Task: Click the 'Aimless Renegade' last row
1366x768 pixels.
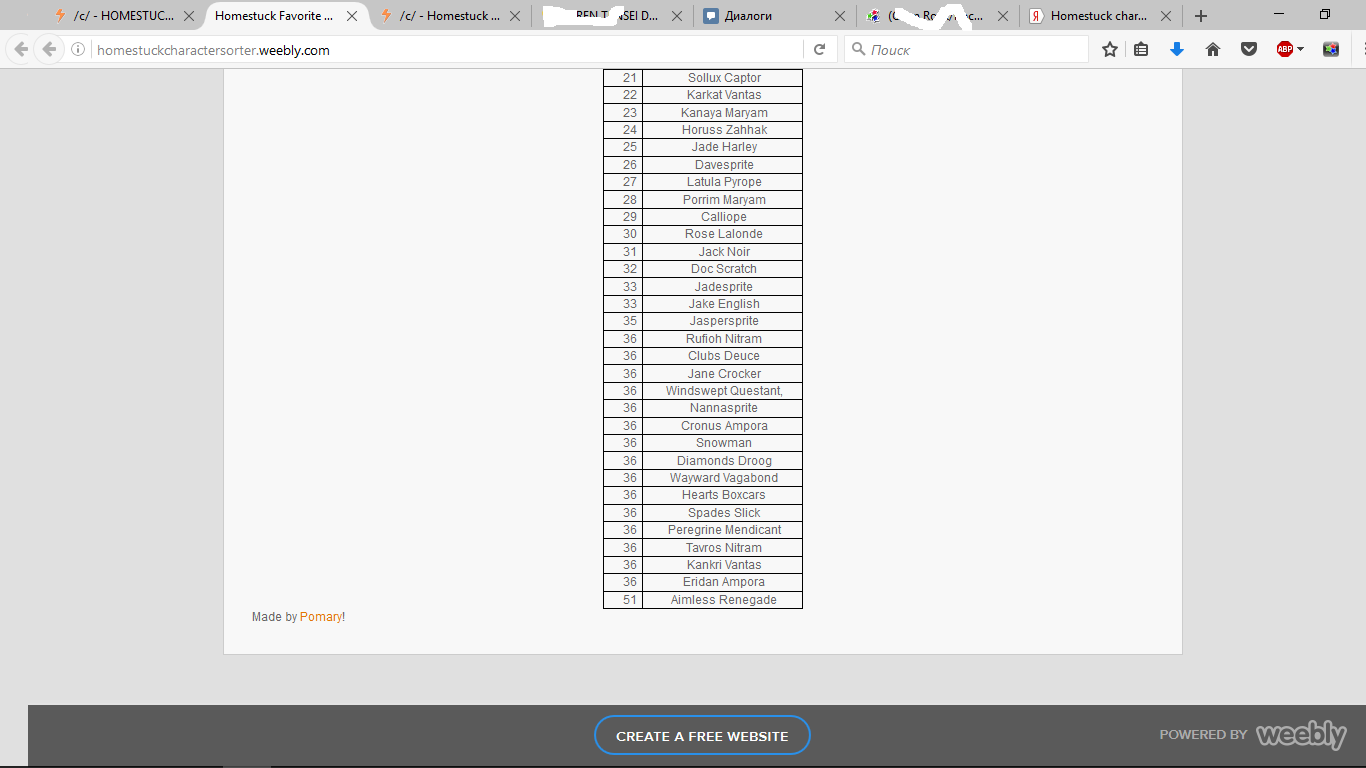Action: pyautogui.click(x=703, y=600)
